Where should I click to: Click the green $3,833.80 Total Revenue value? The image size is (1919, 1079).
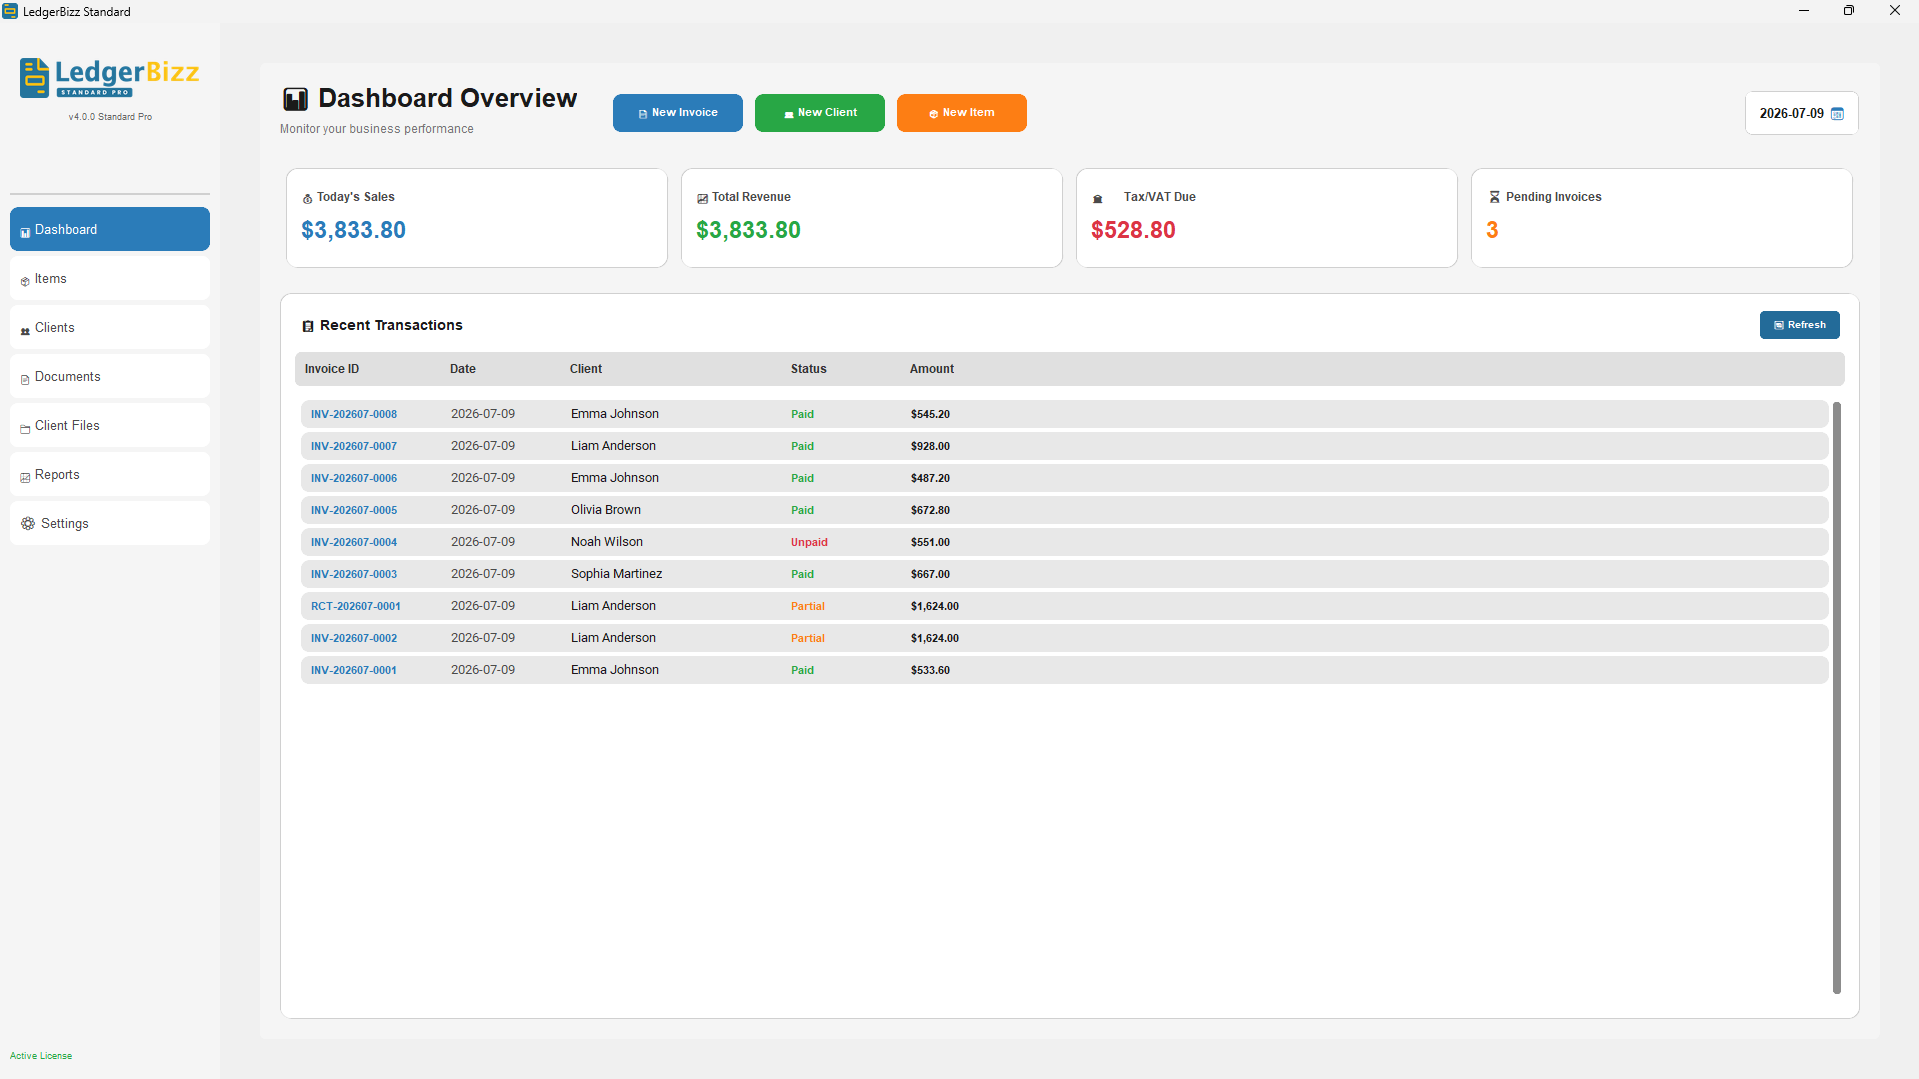[748, 230]
